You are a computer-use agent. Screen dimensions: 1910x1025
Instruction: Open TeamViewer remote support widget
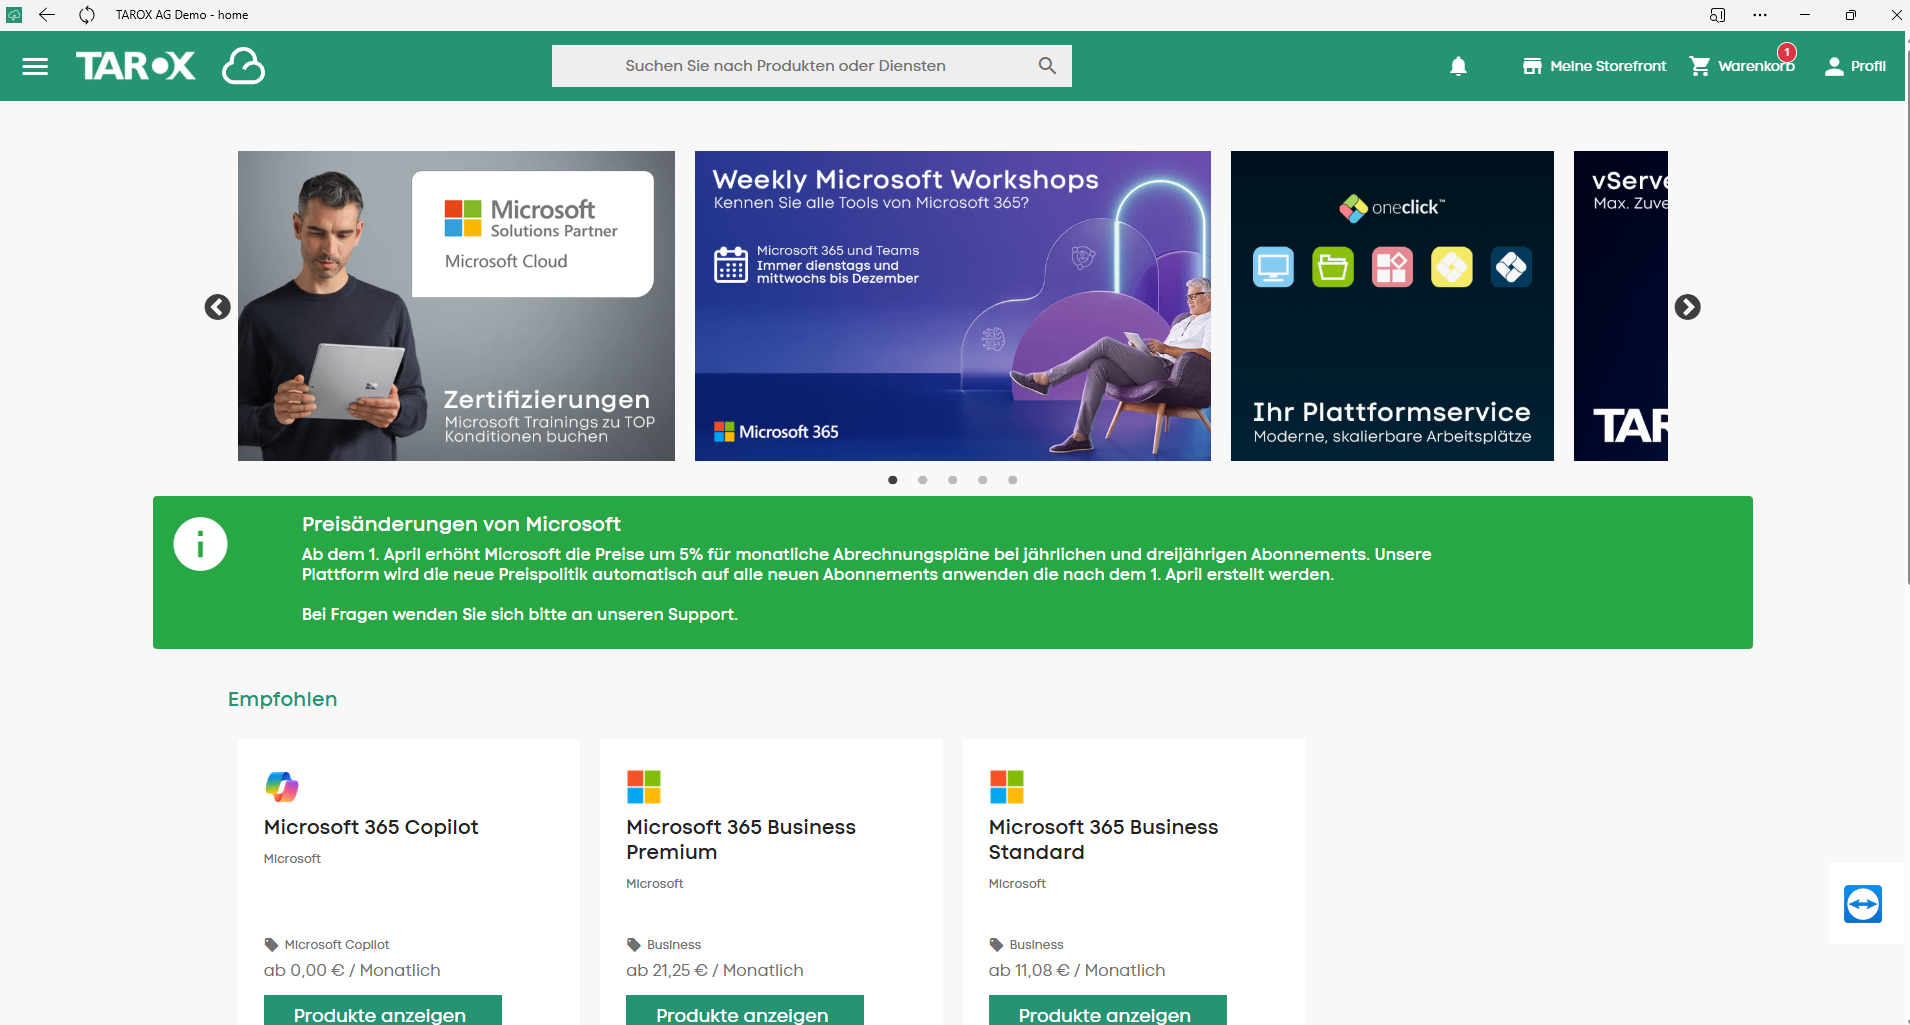click(x=1863, y=904)
